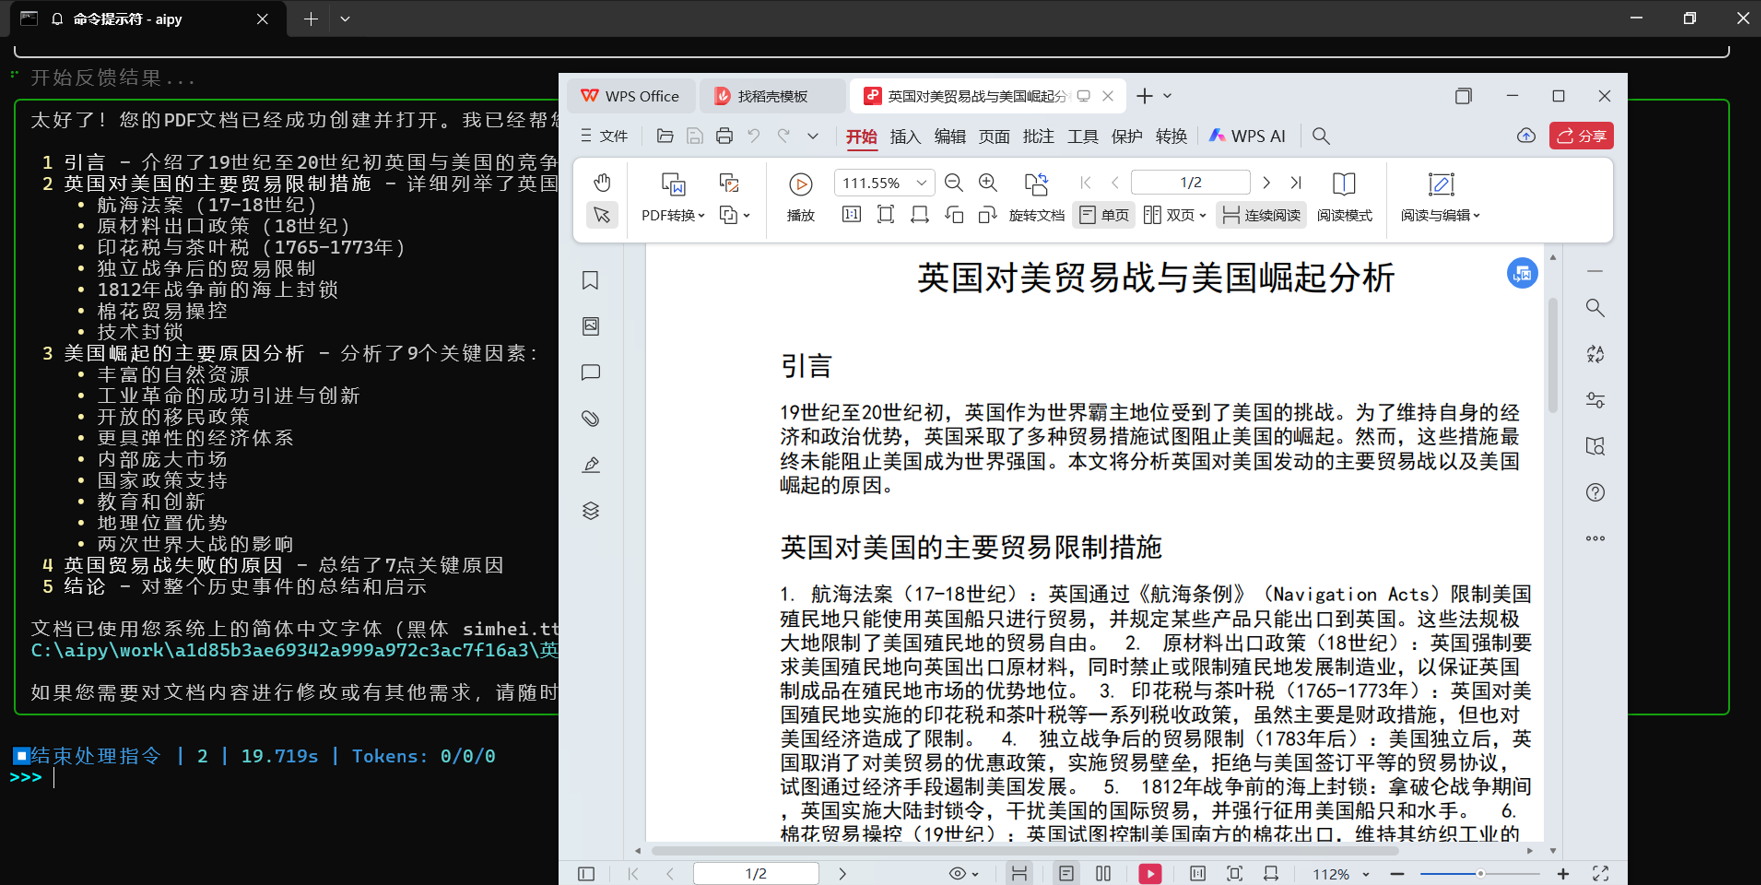Open the bookmark panel in sidebar
Image resolution: width=1761 pixels, height=885 pixels.
click(591, 280)
